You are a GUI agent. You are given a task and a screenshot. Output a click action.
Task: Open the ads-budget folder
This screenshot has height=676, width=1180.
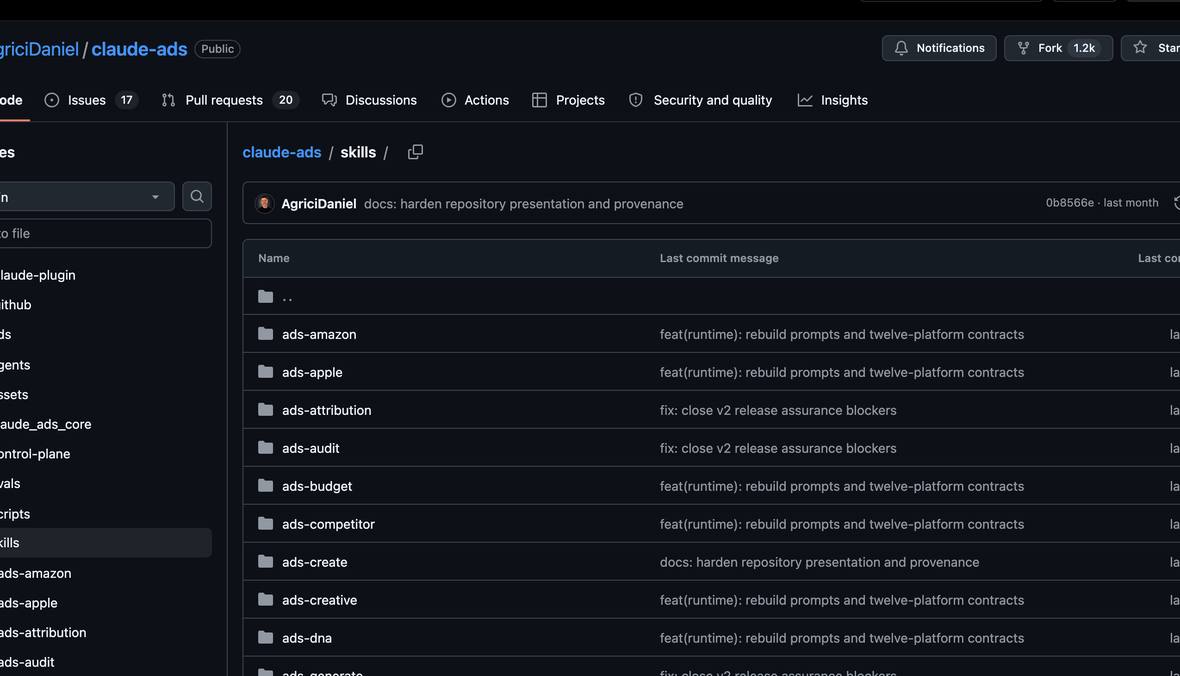317,486
